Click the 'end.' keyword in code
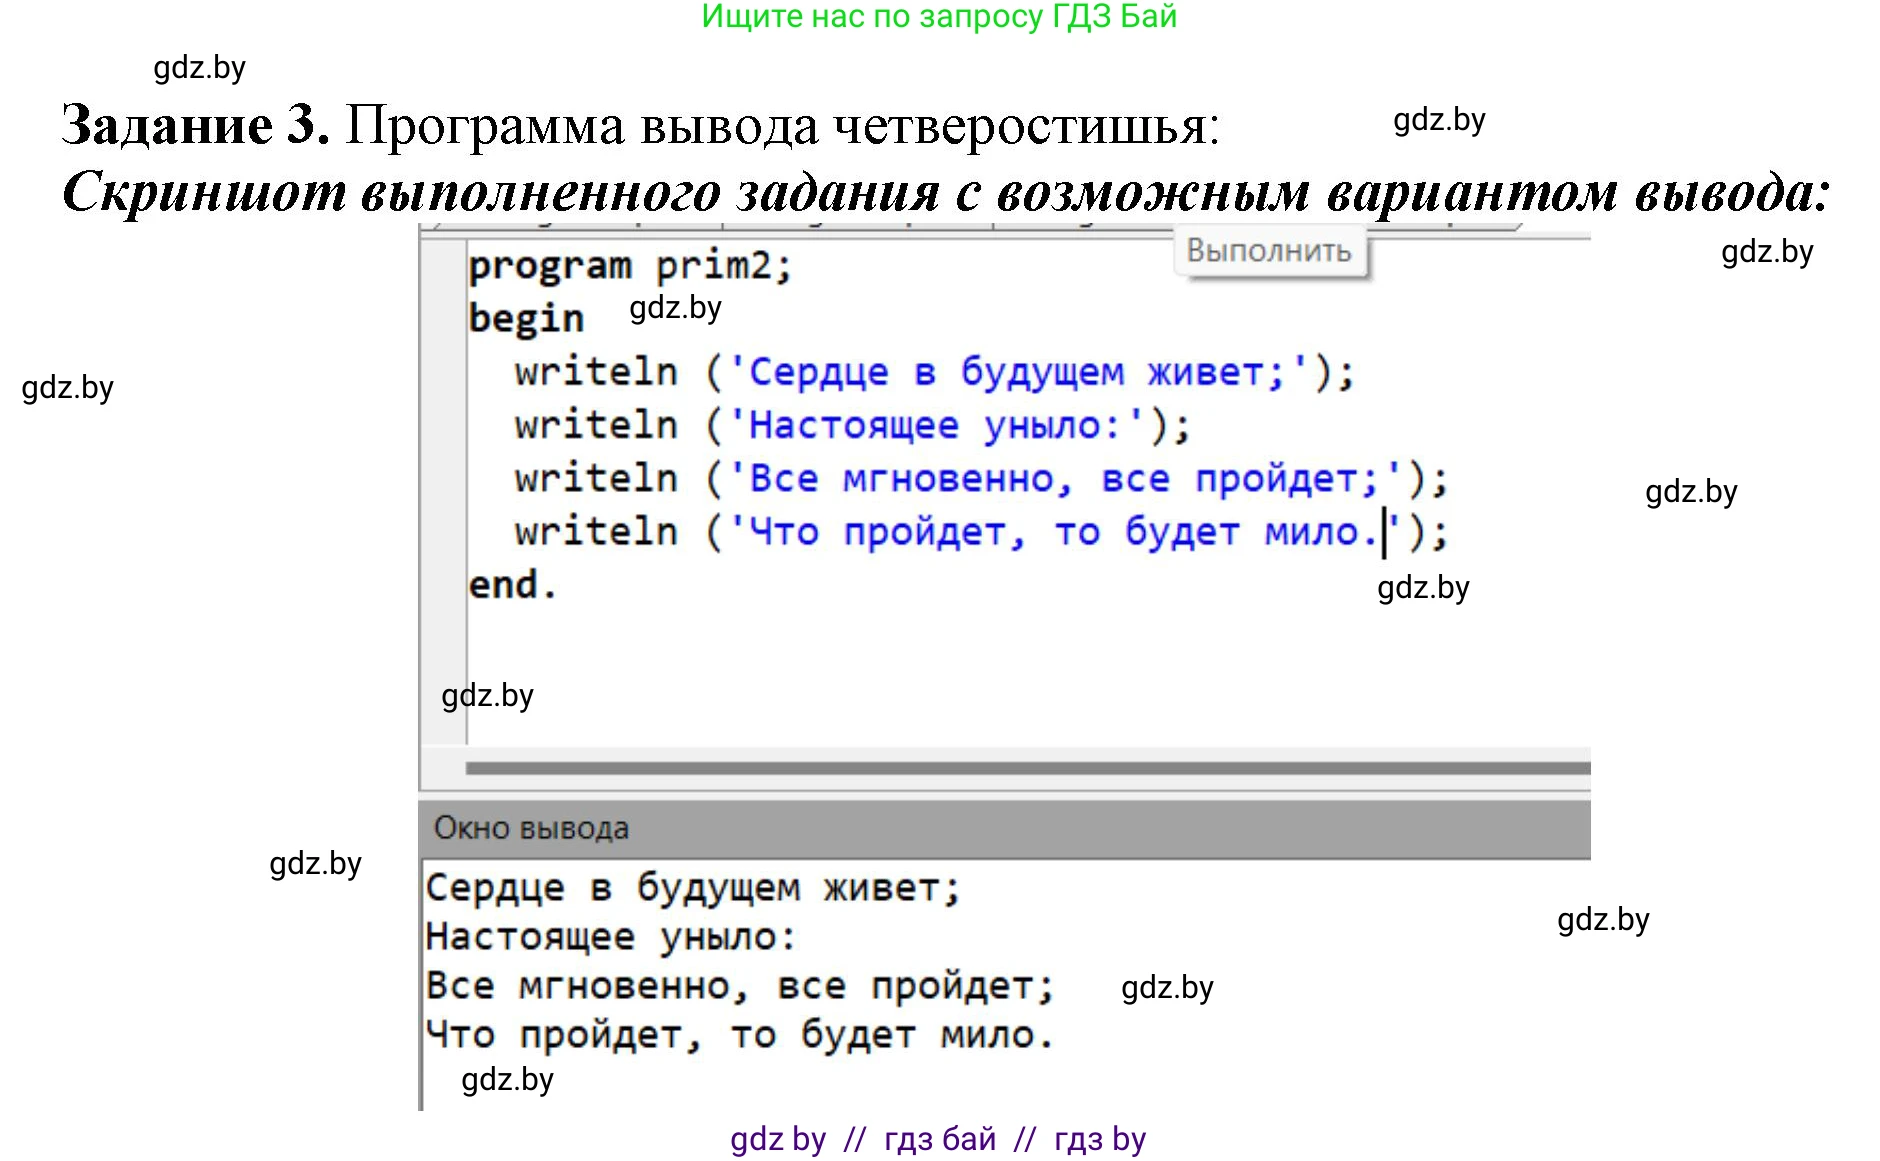 pos(512,585)
